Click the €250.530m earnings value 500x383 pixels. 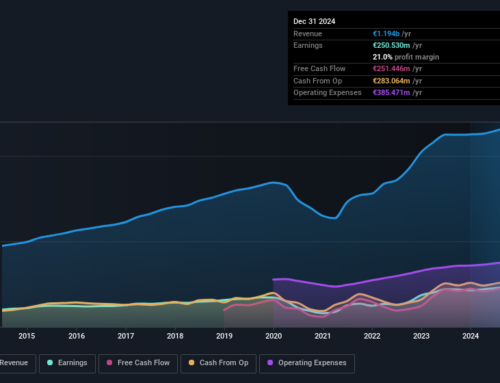point(391,45)
